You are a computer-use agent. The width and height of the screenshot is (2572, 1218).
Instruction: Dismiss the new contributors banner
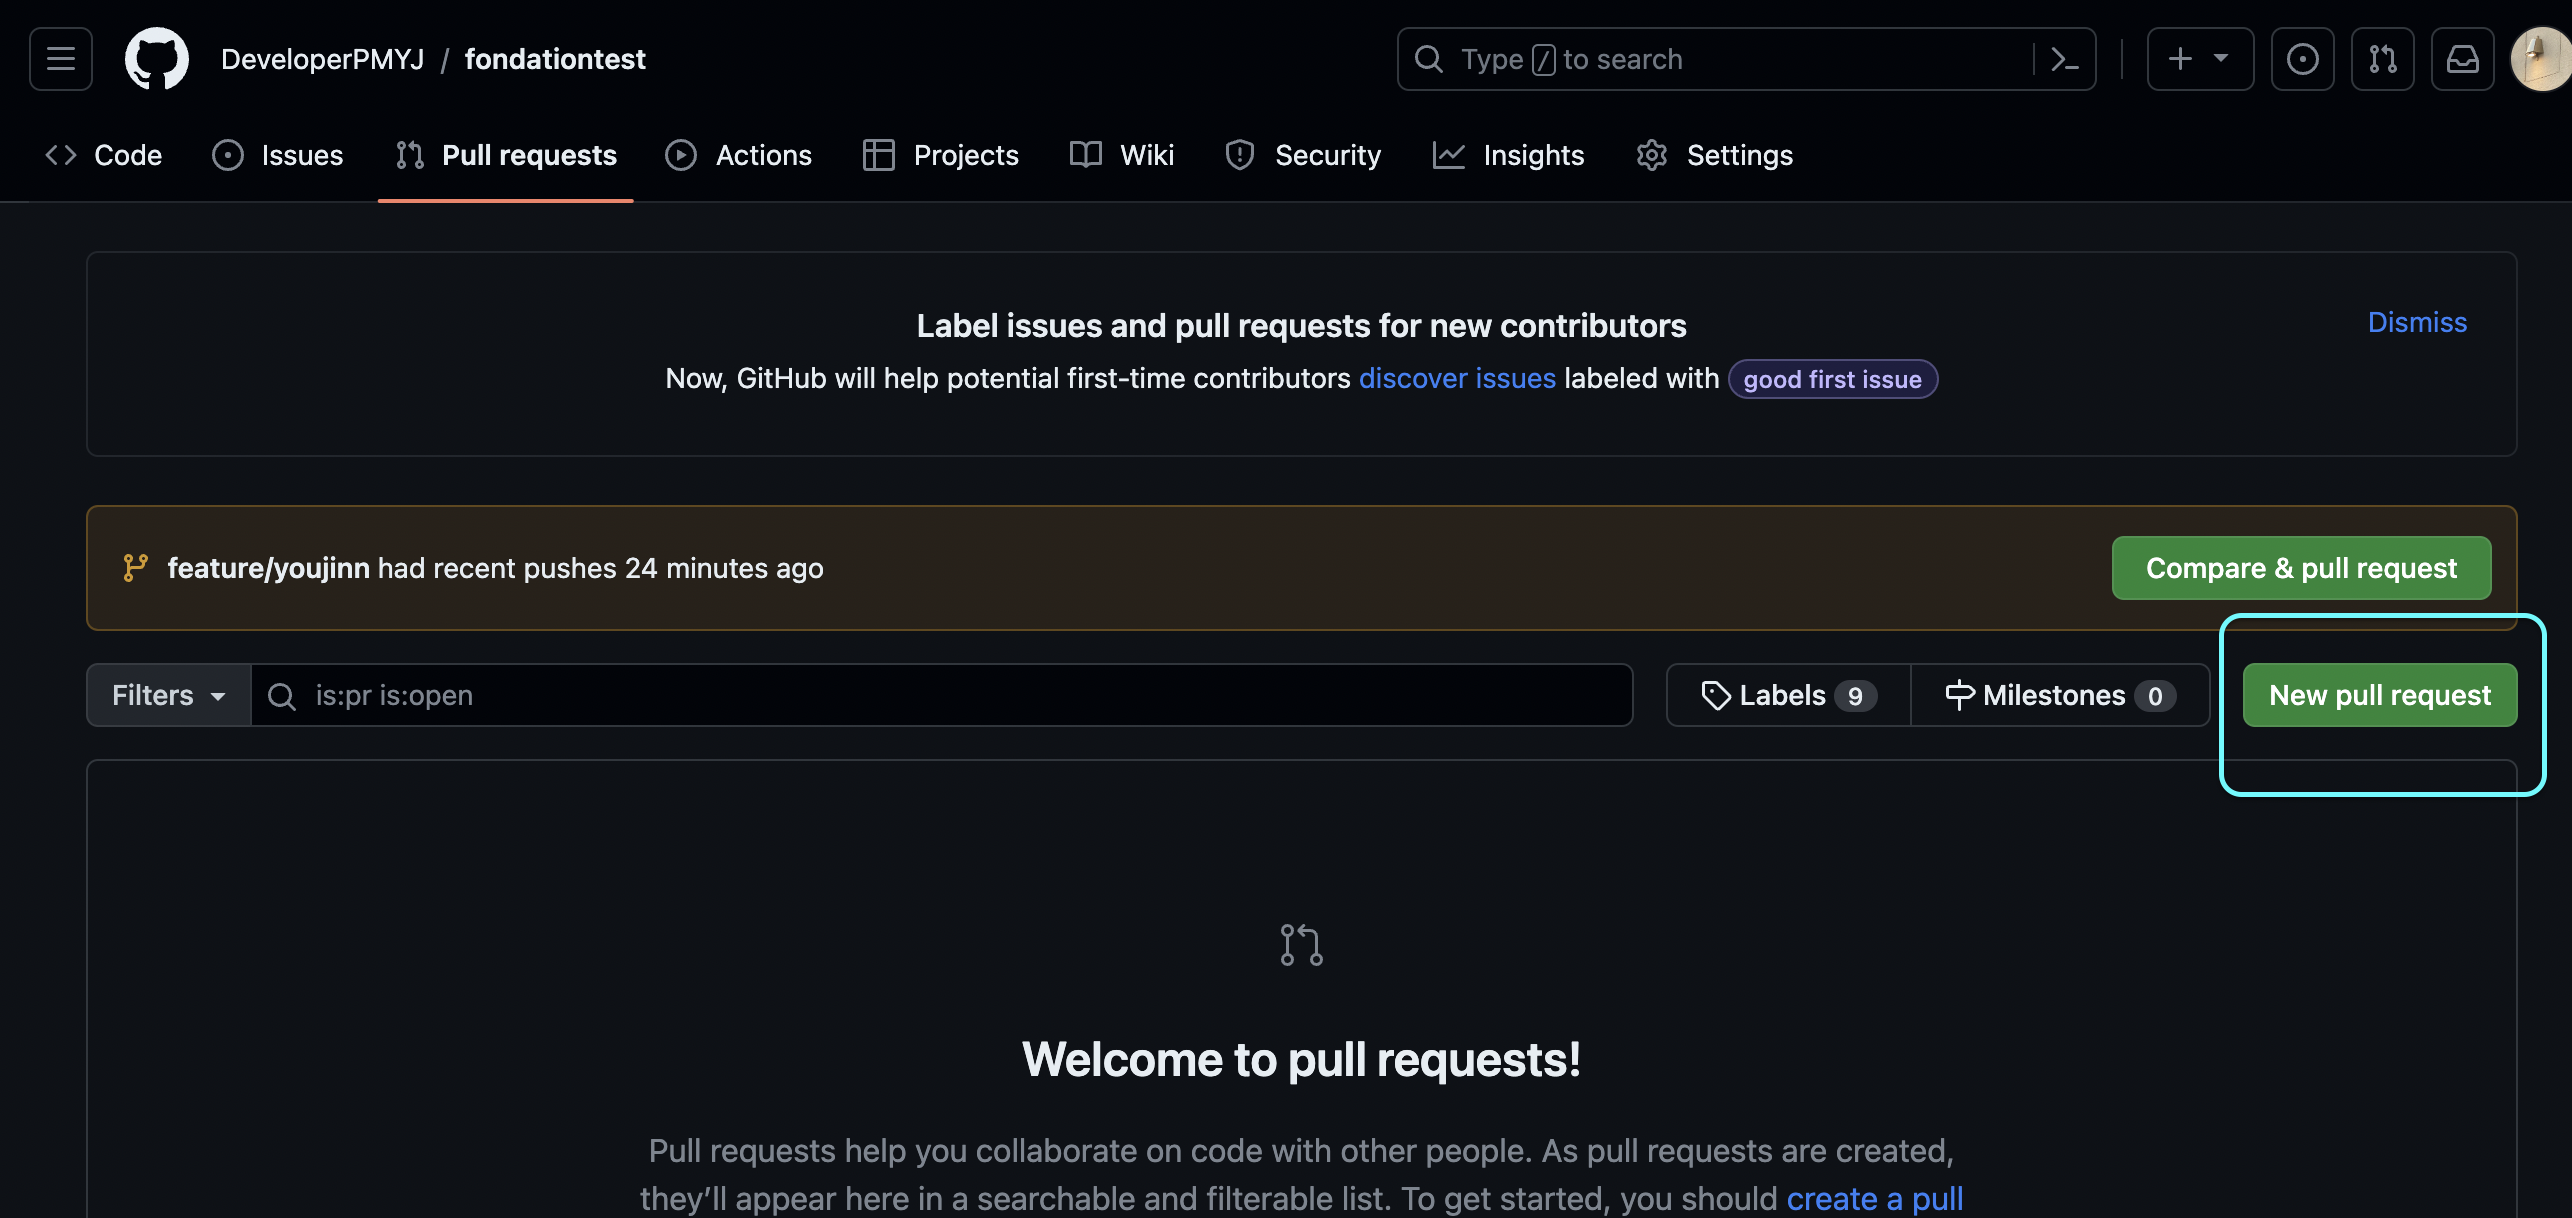pos(2416,322)
